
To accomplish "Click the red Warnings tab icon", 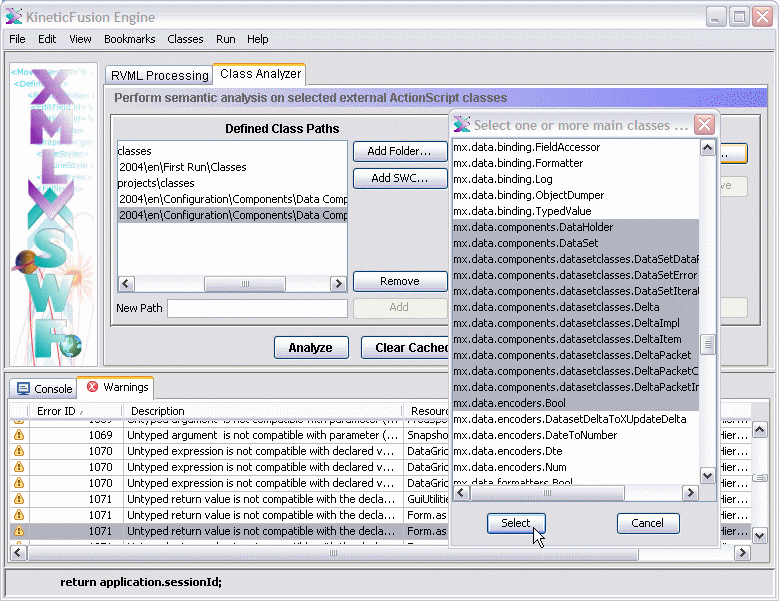I will pyautogui.click(x=93, y=387).
